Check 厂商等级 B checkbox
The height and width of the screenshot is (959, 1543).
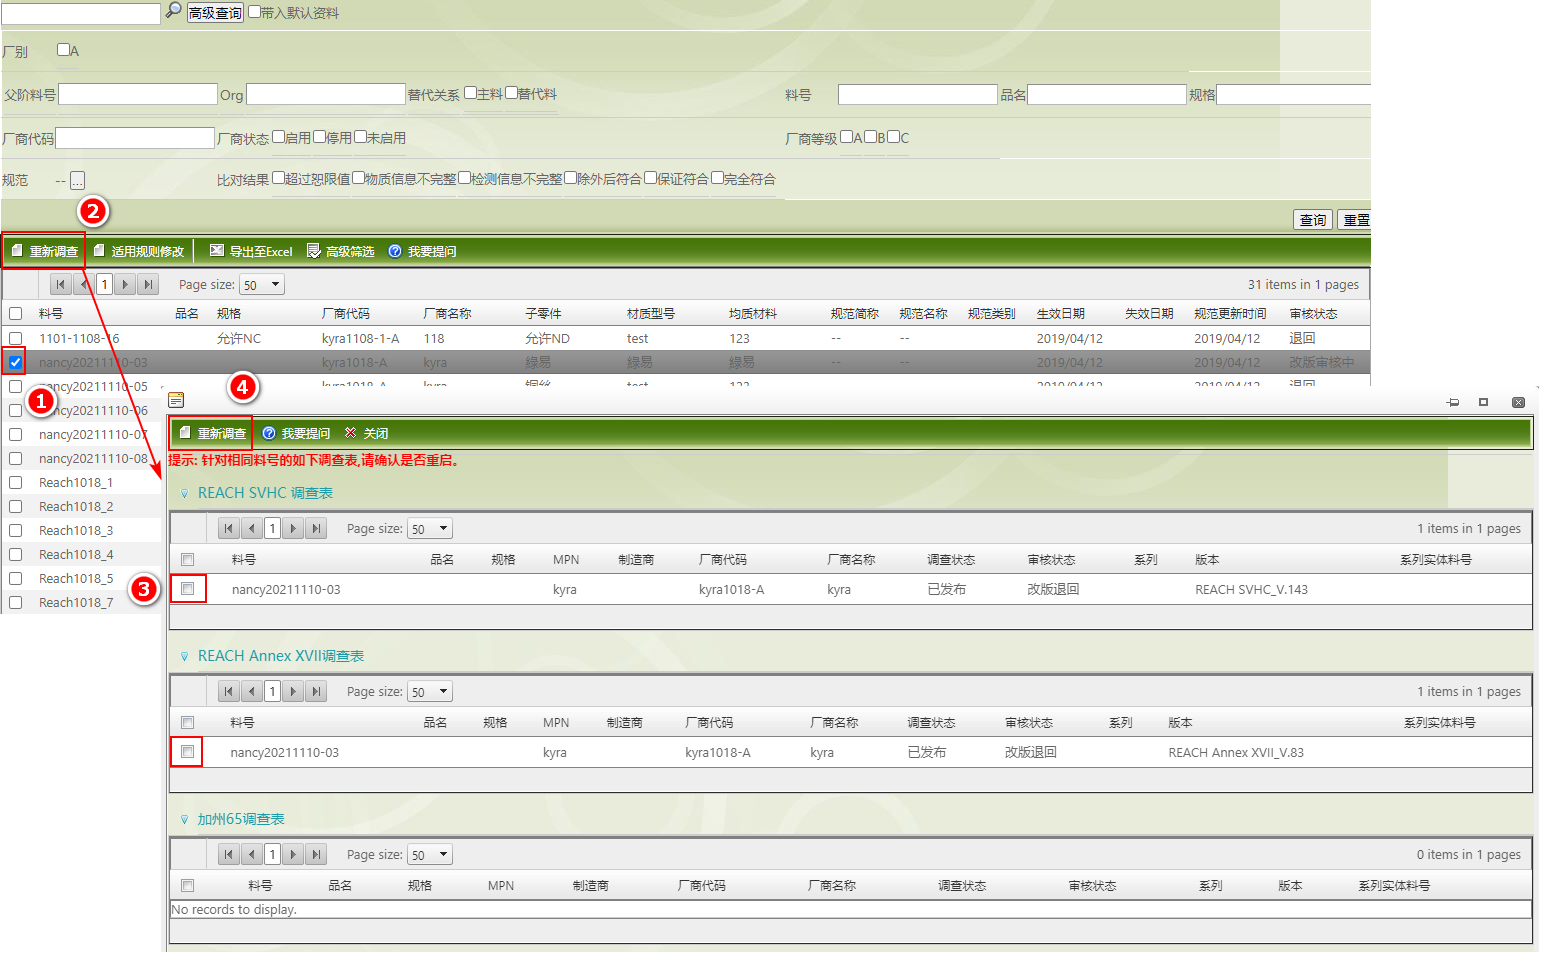(870, 137)
